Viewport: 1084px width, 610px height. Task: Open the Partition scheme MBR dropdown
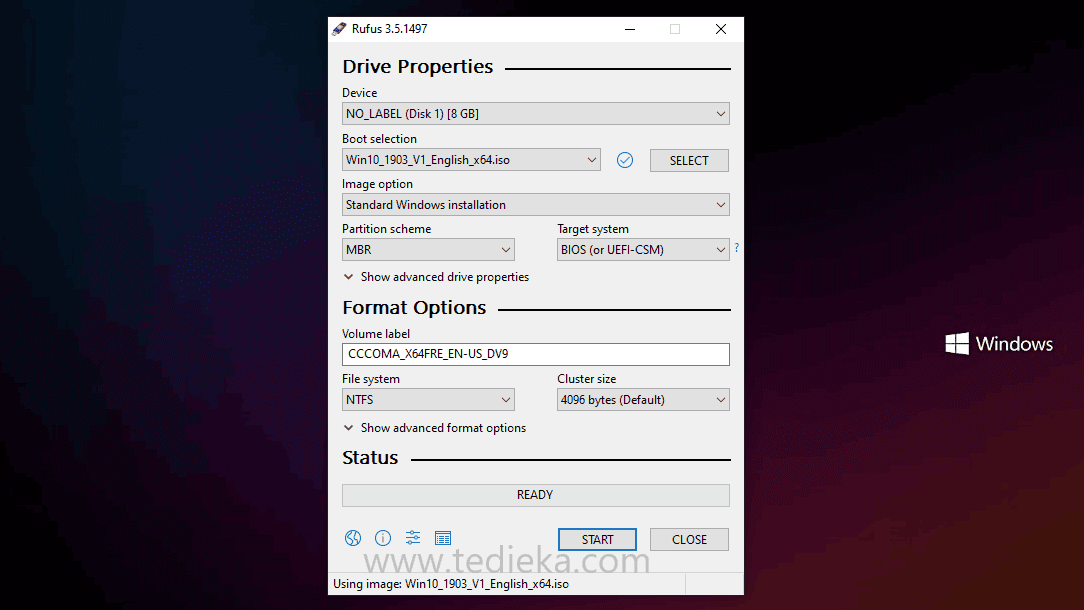click(428, 250)
